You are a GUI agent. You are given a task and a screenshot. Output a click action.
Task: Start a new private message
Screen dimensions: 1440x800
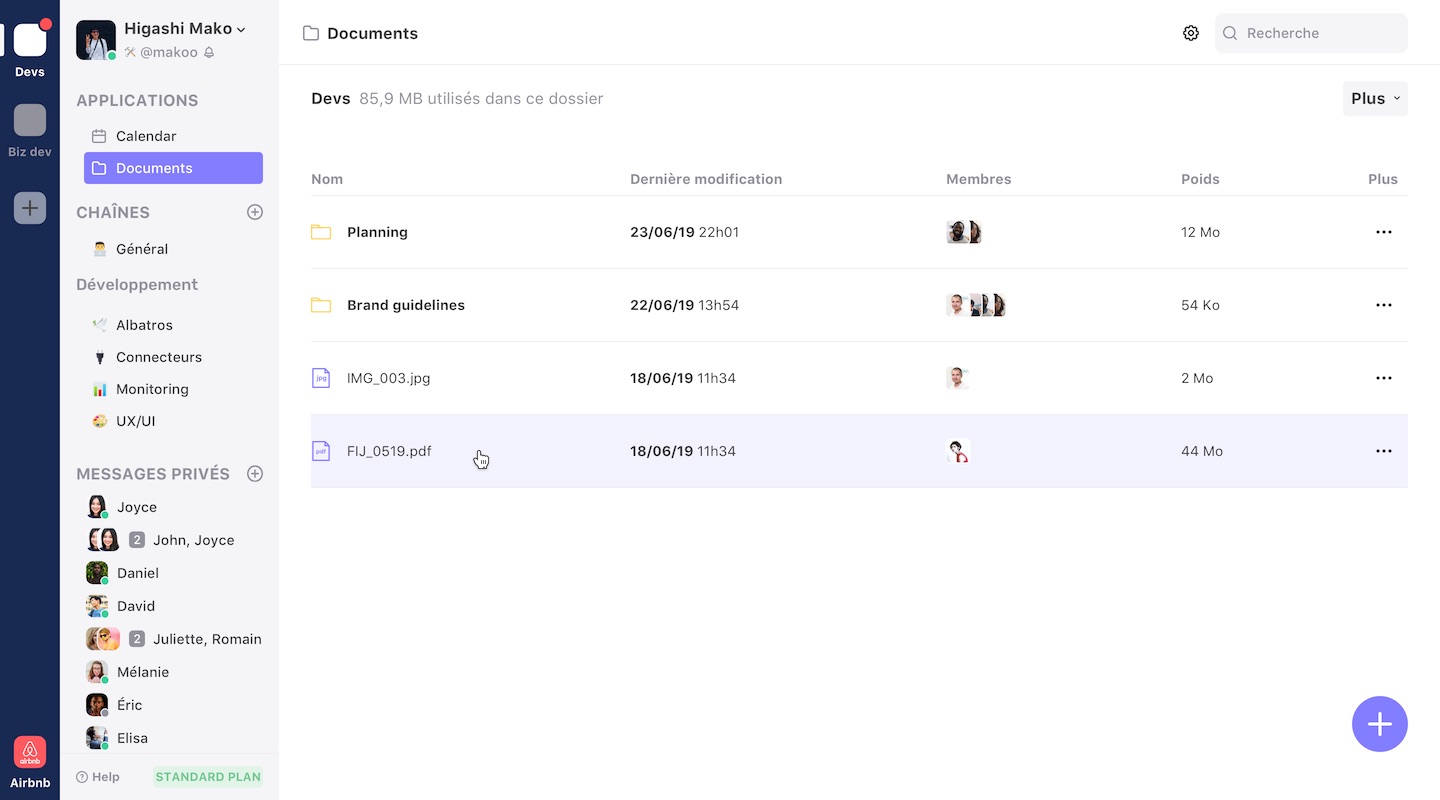[x=255, y=474]
